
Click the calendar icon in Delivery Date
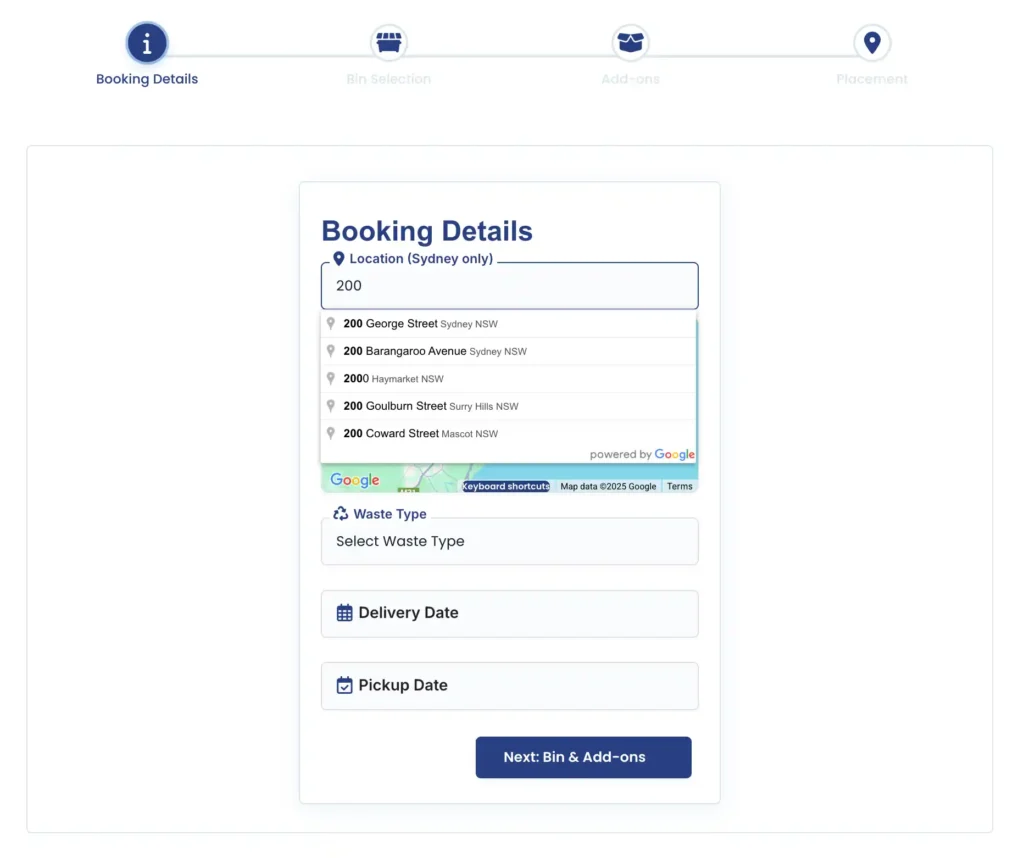(x=344, y=612)
